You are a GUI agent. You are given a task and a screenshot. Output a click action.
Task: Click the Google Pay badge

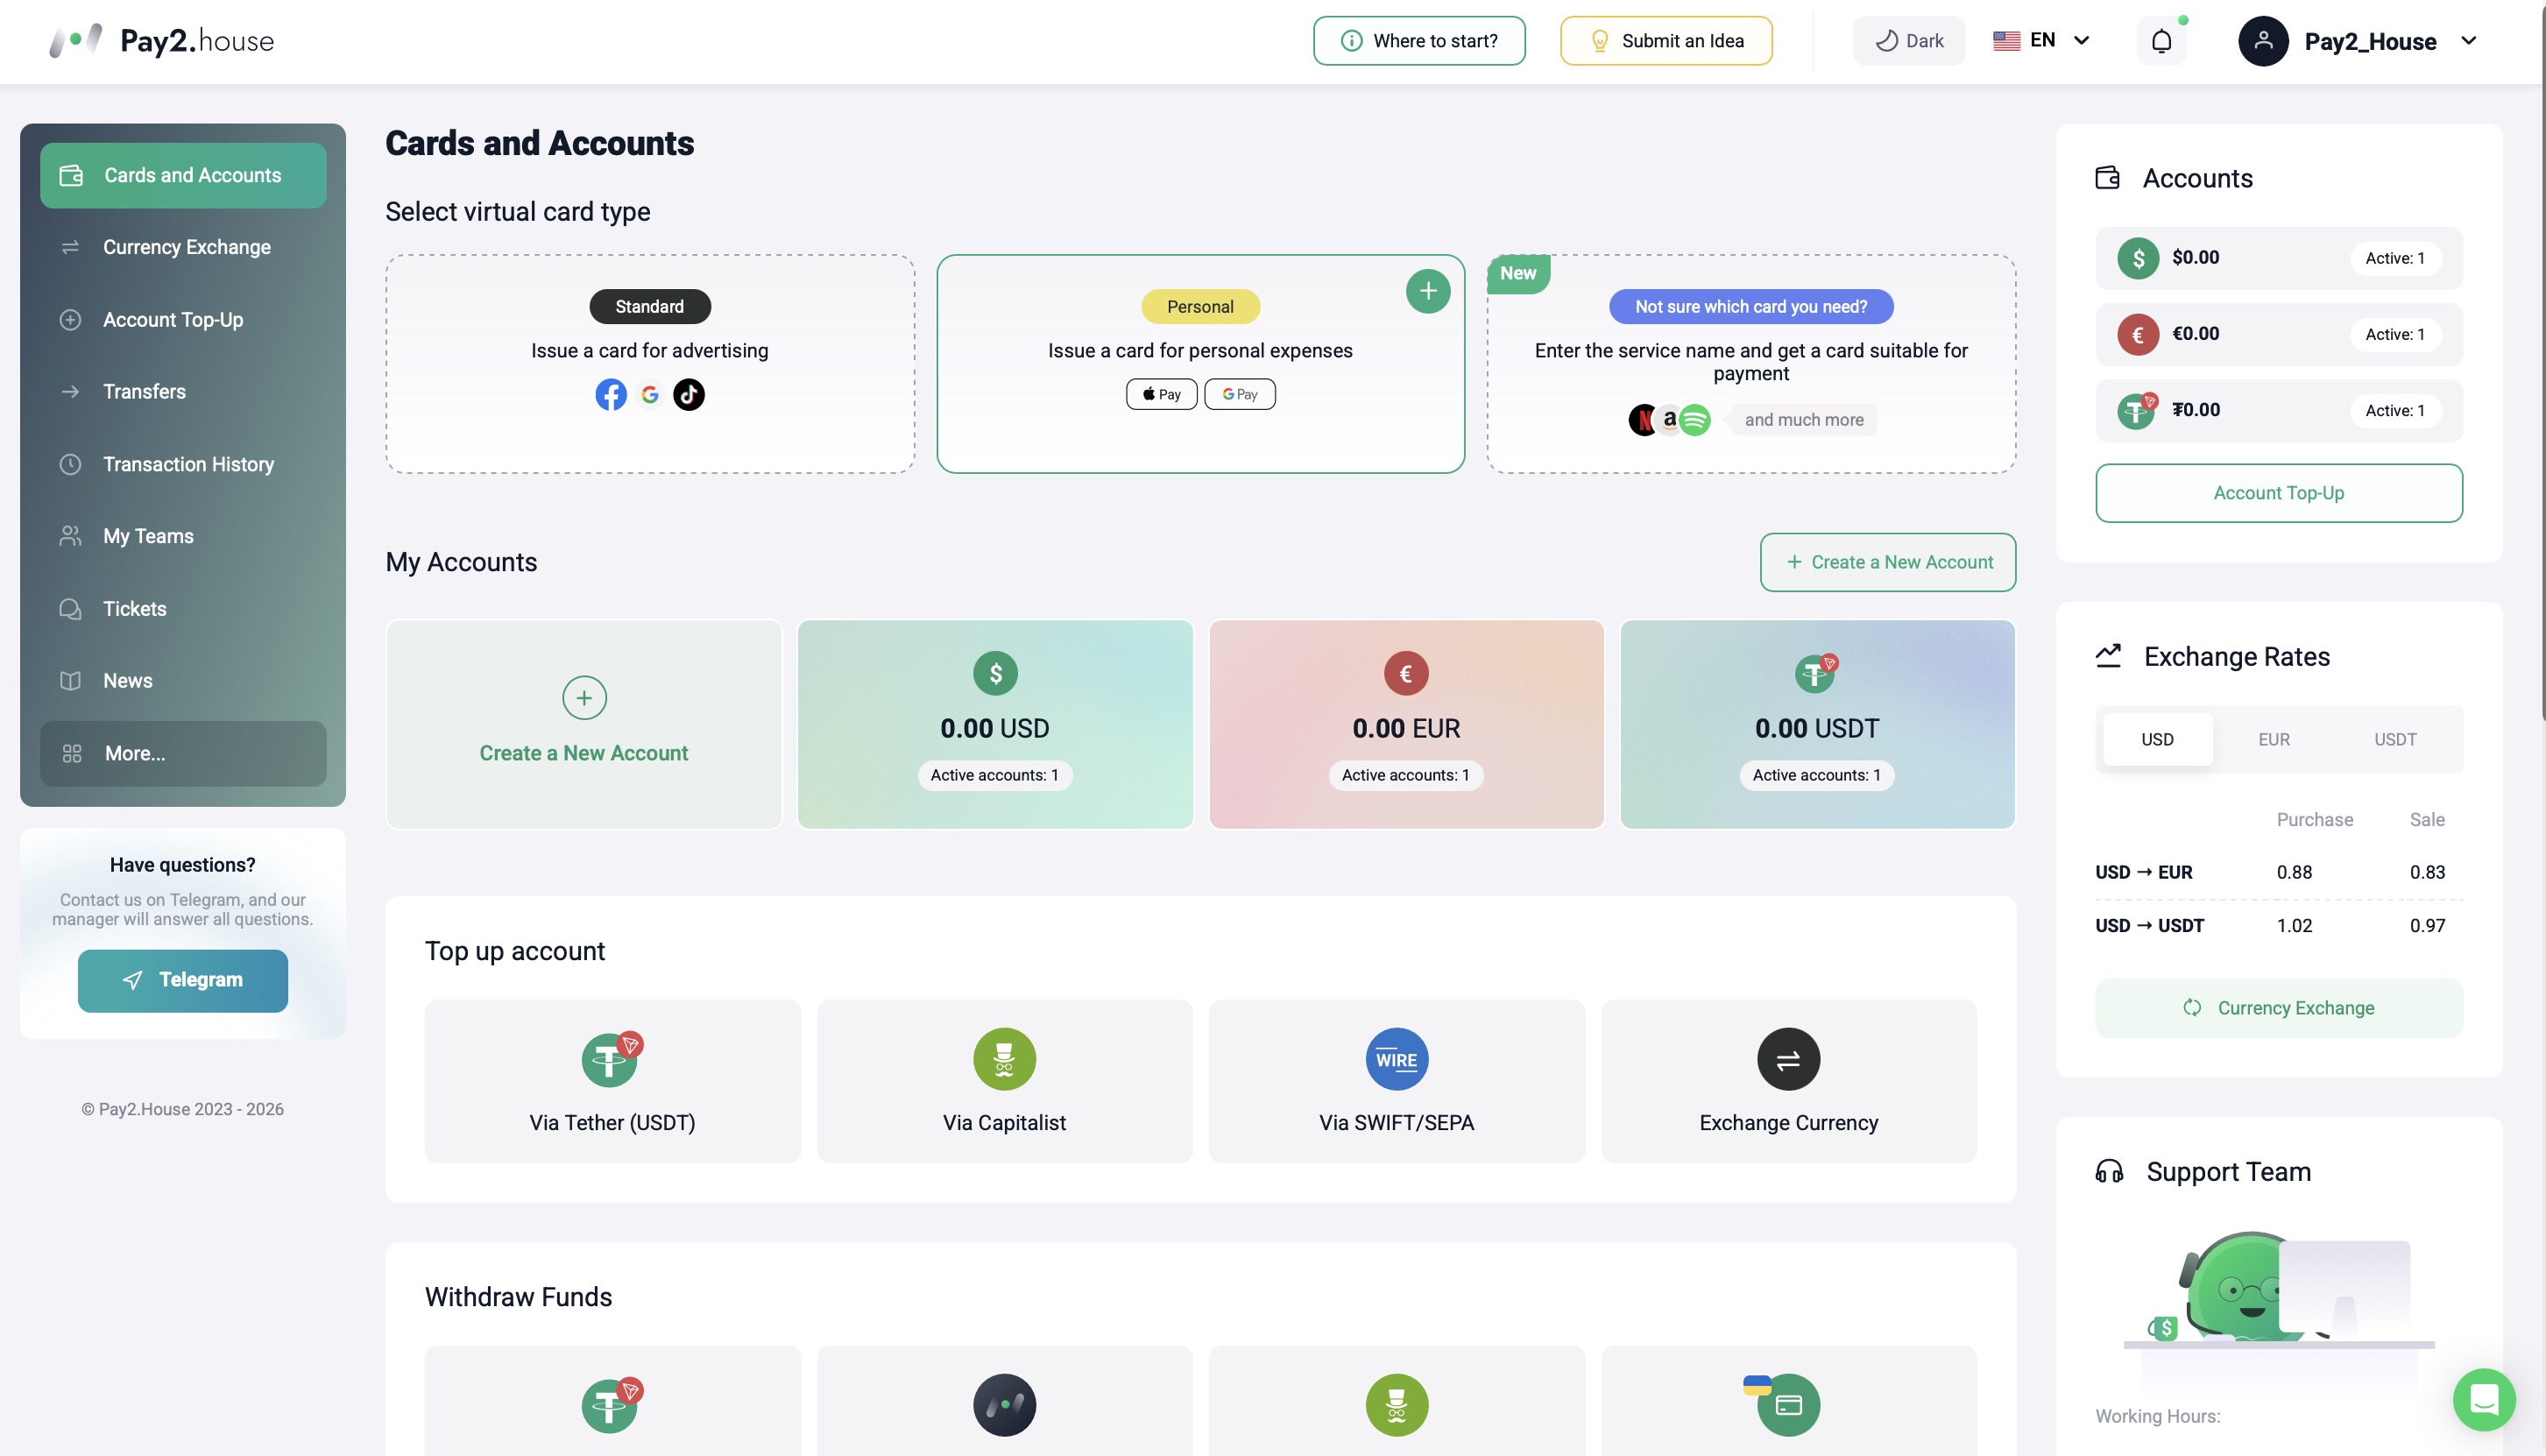[1240, 394]
